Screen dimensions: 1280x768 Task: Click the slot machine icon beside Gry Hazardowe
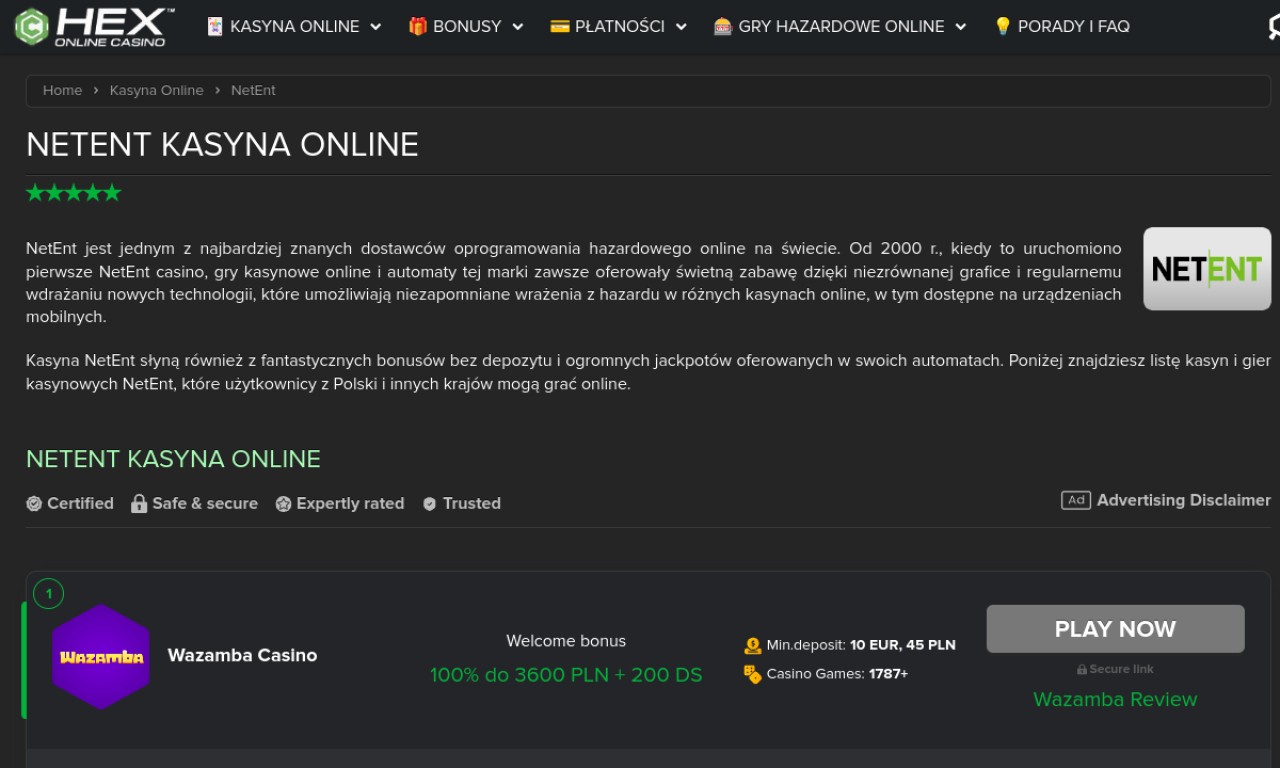click(x=723, y=27)
